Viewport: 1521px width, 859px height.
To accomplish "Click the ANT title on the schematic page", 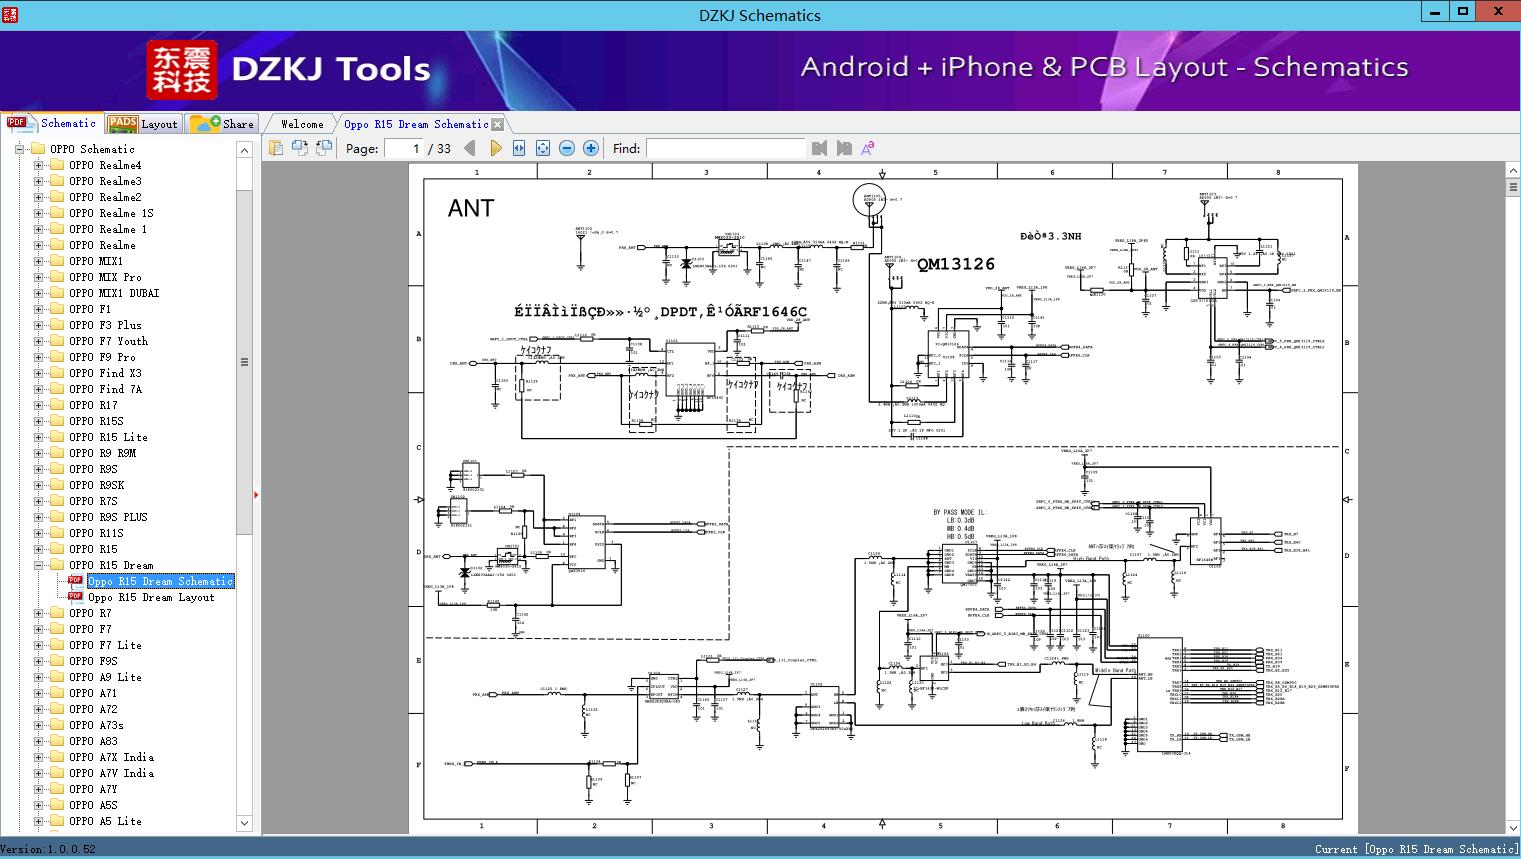I will point(471,208).
